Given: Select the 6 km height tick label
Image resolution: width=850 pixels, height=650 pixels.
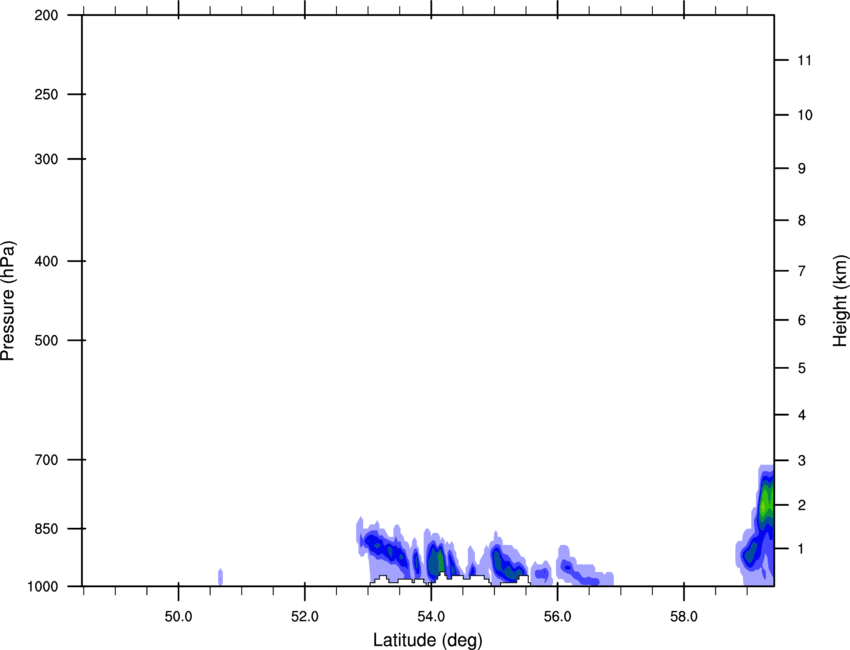Looking at the screenshot, I should click(x=801, y=320).
